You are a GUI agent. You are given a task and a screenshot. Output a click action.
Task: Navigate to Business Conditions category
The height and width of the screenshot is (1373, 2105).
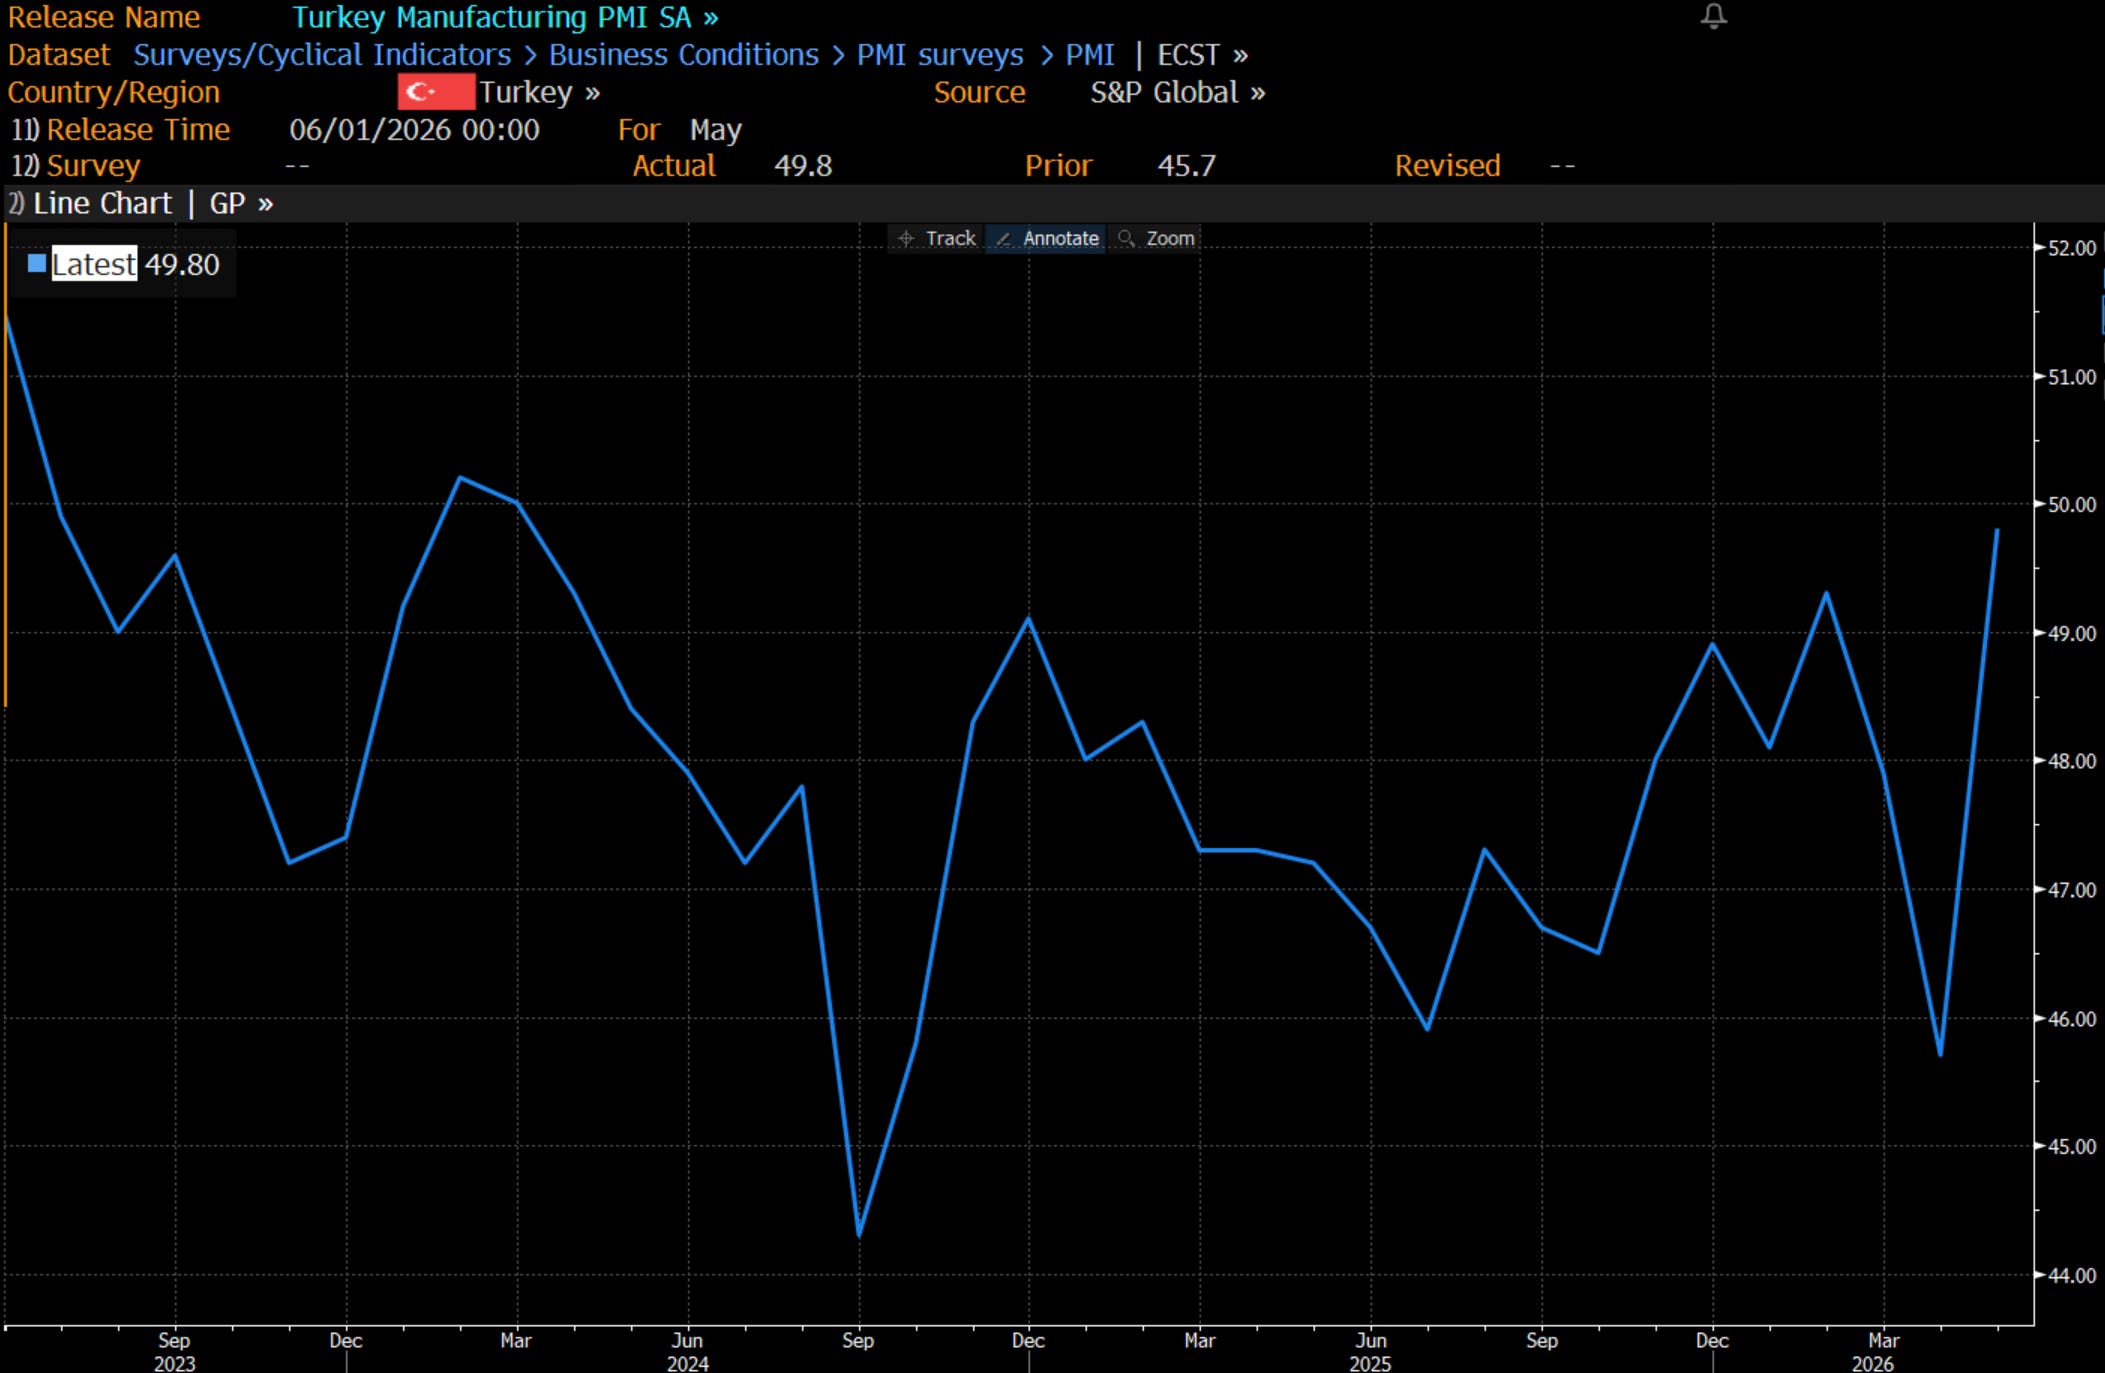click(684, 55)
